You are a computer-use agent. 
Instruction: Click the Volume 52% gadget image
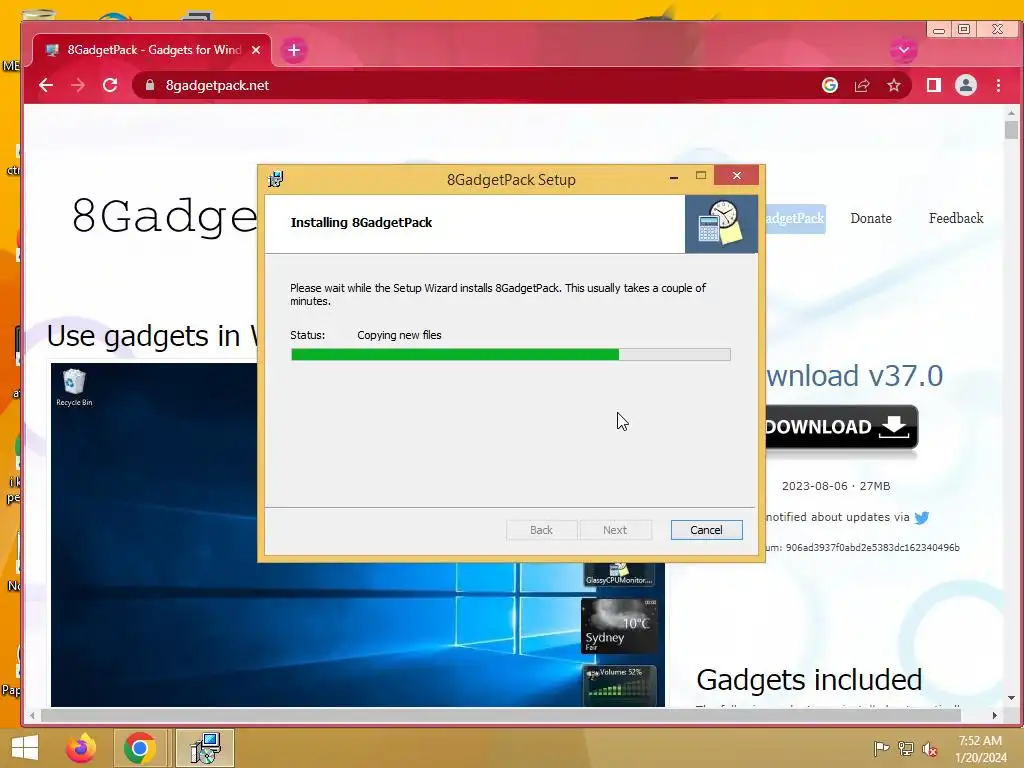click(618, 685)
